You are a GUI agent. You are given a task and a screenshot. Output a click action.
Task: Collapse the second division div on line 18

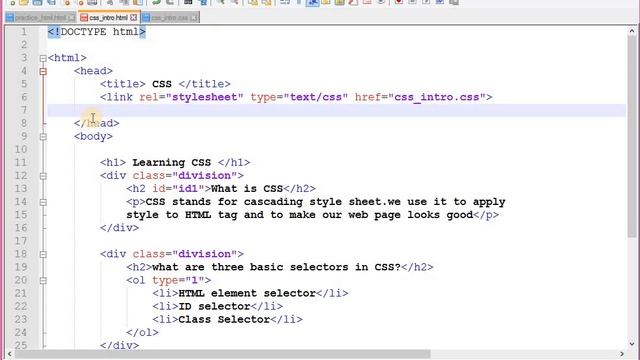coord(43,254)
